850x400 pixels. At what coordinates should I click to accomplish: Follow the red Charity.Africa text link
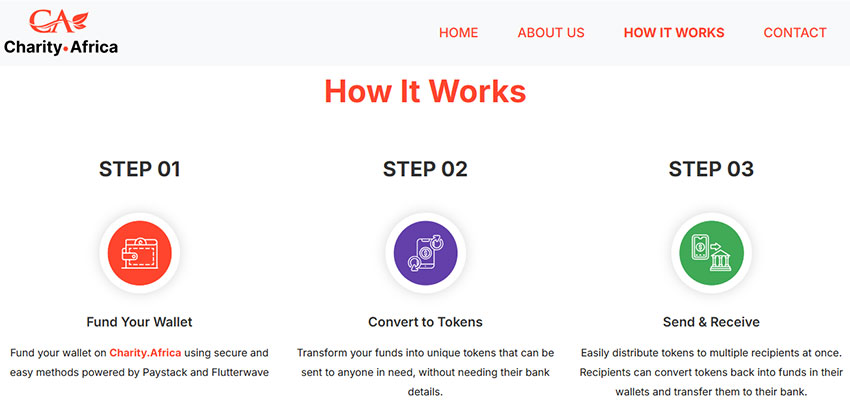(x=145, y=353)
